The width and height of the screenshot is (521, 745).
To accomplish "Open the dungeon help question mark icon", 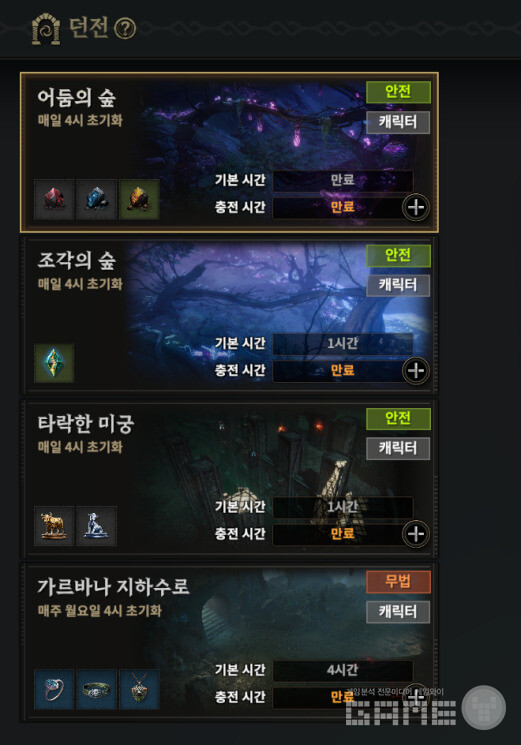I will [x=125, y=29].
